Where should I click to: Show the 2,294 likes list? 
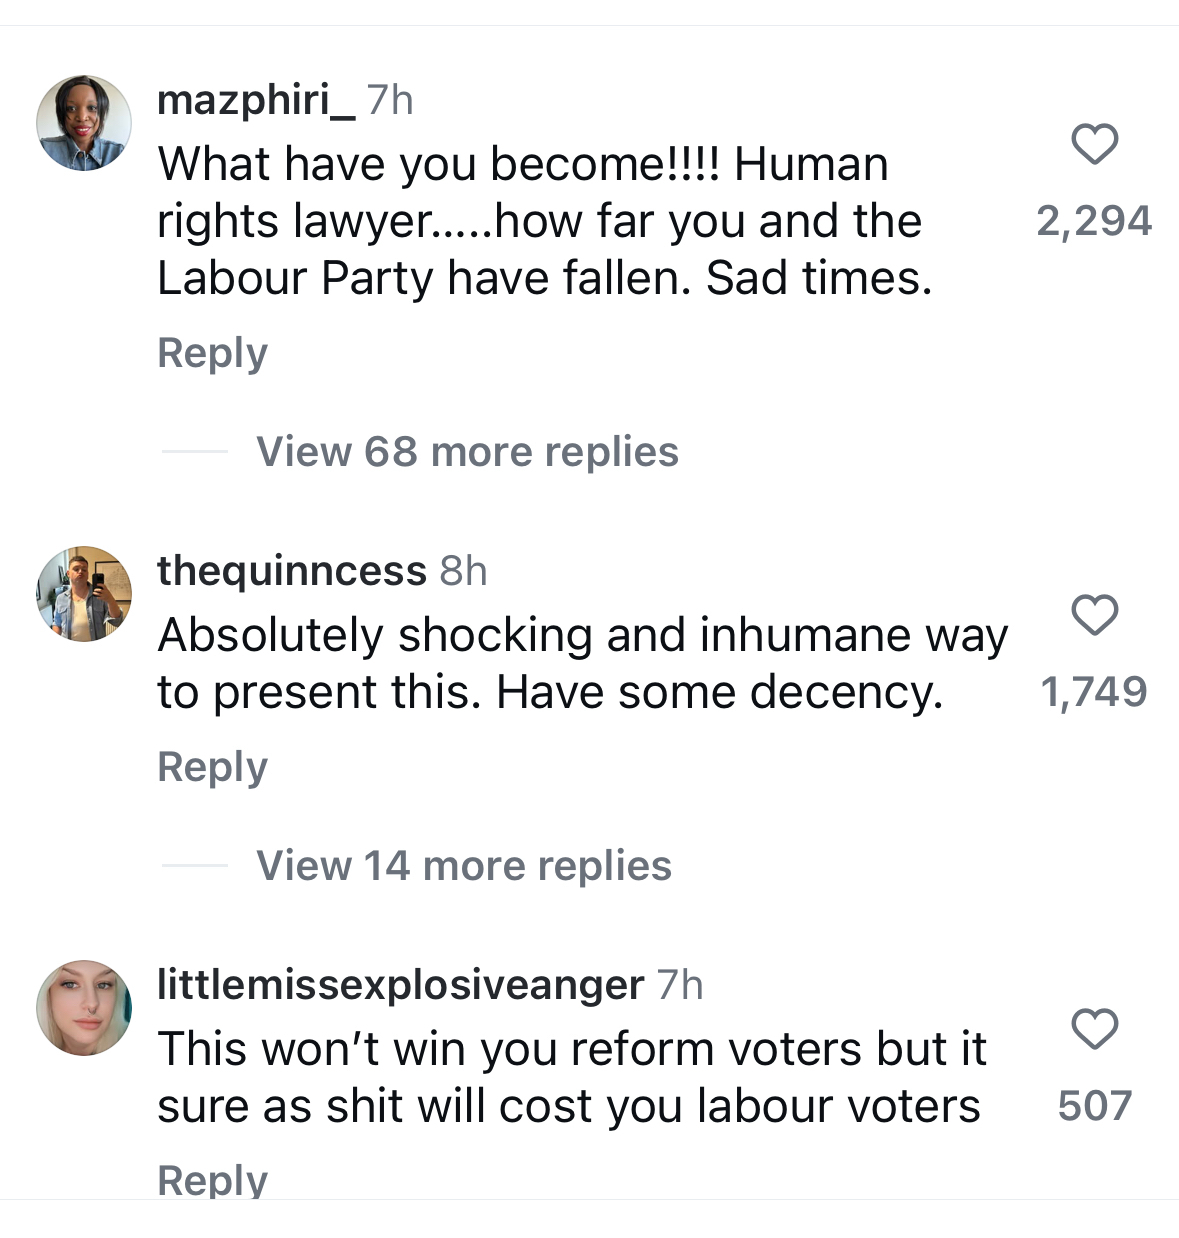coord(1094,221)
